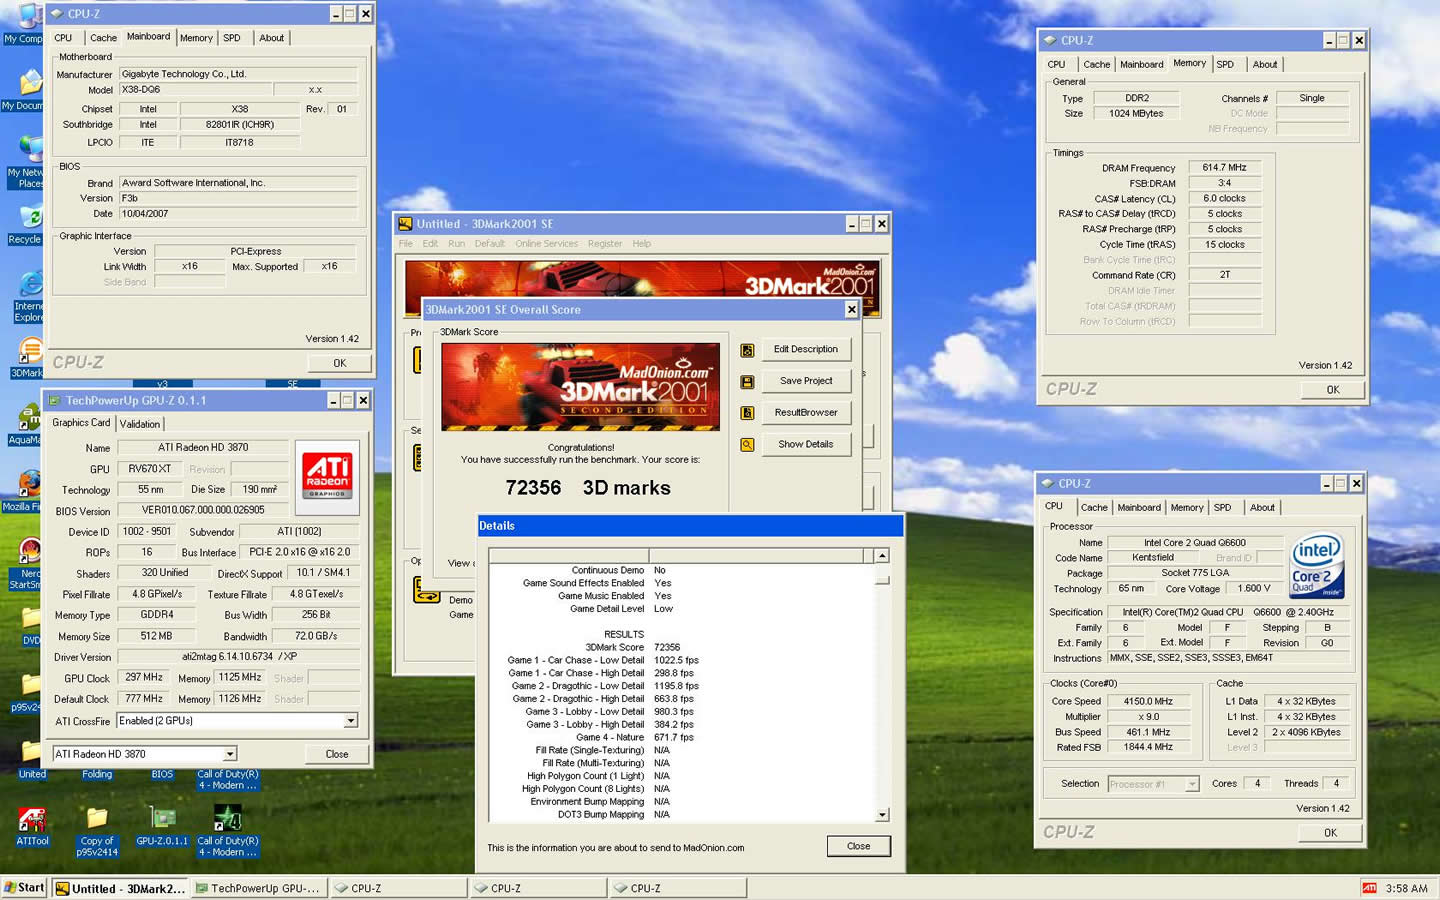Open the File menu in 3DMark2001 SE
The height and width of the screenshot is (900, 1440).
(406, 244)
